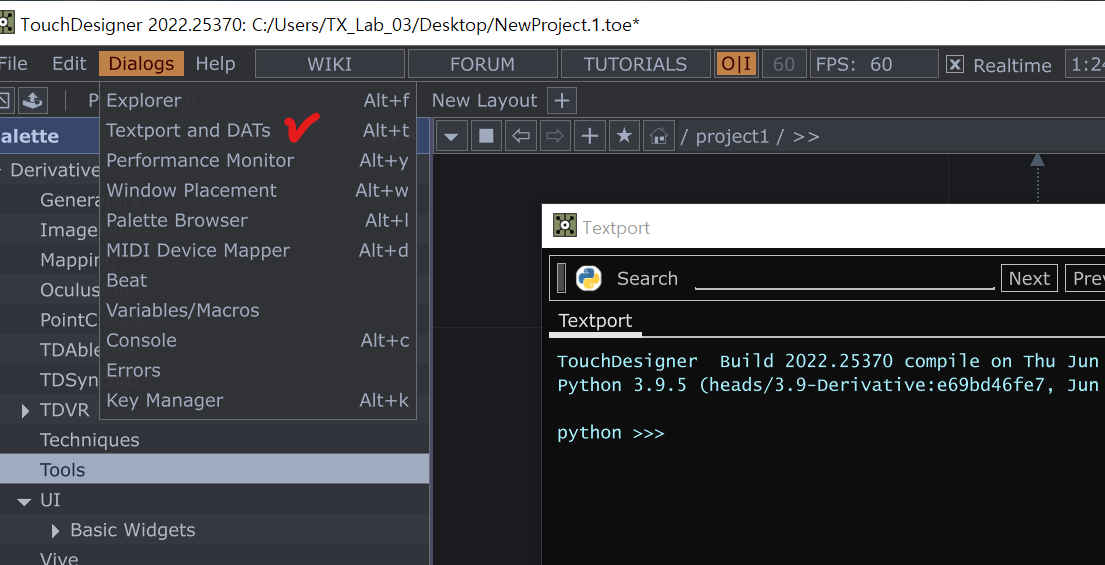1105x565 pixels.
Task: Expand Basic Widgets folder
Action: click(x=56, y=530)
